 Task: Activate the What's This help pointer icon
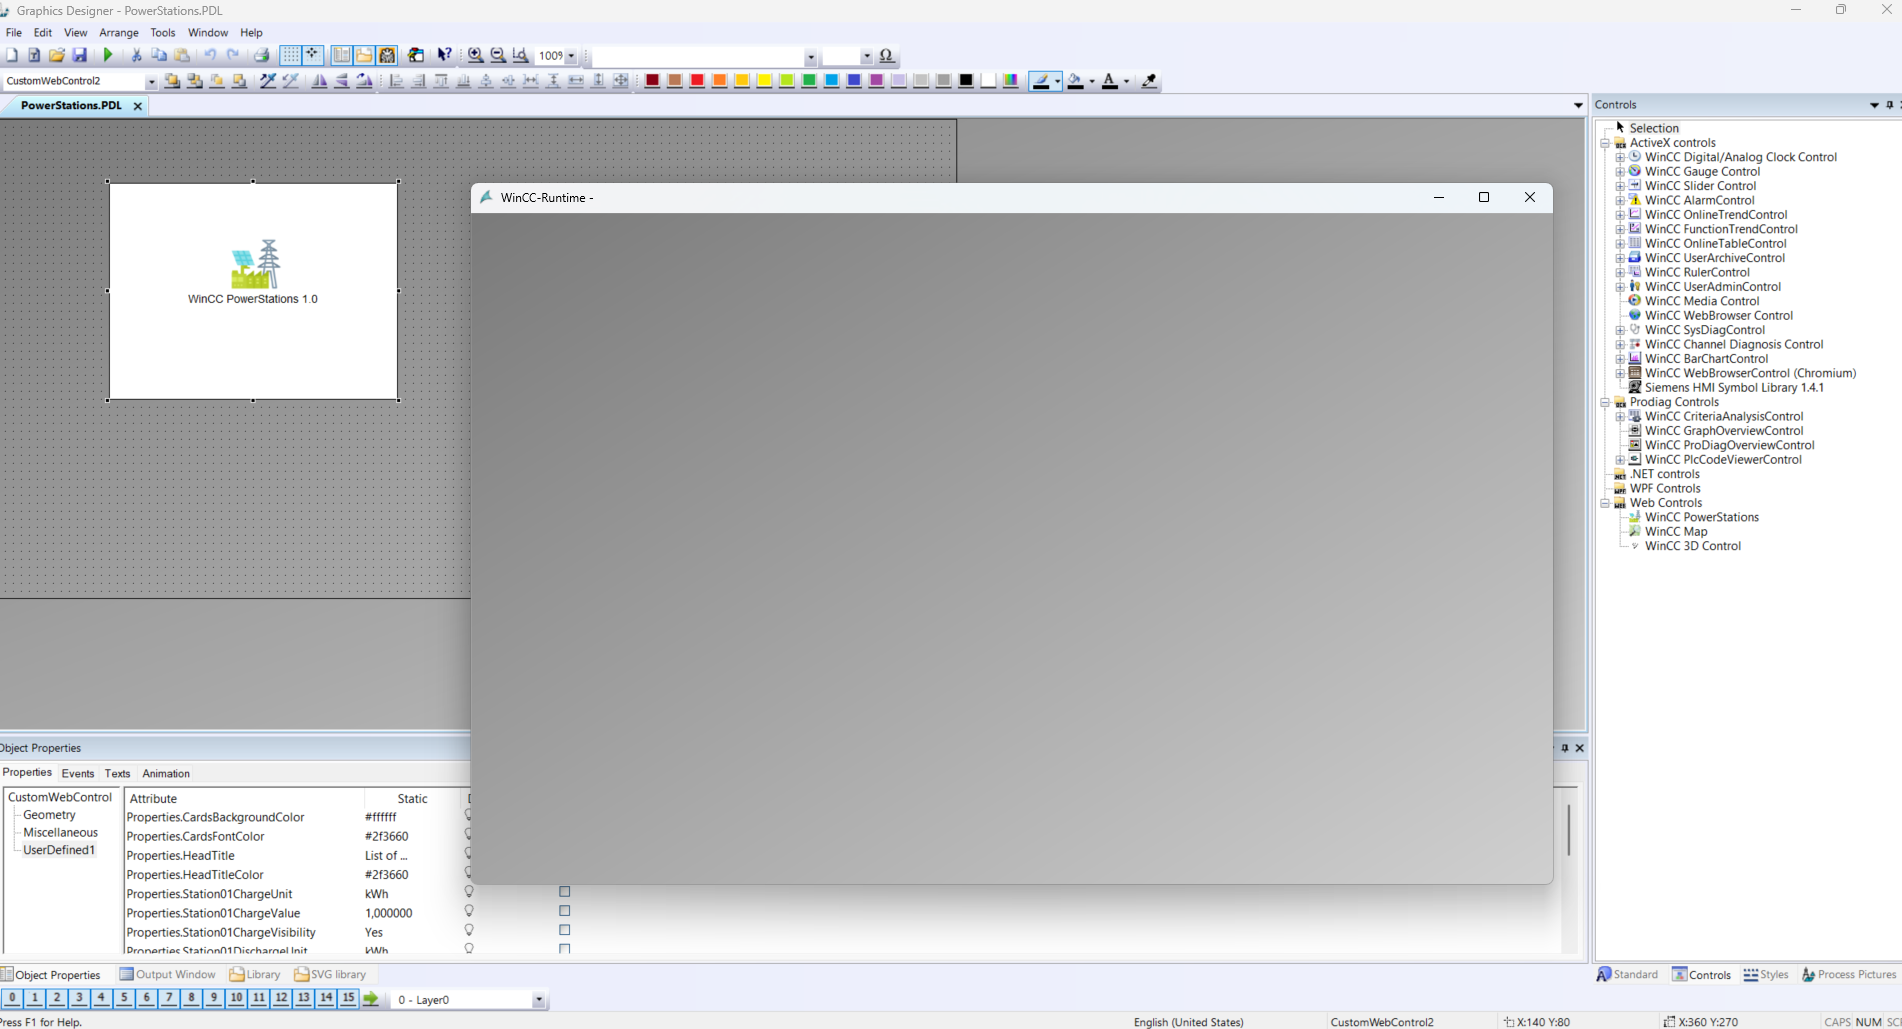(445, 56)
